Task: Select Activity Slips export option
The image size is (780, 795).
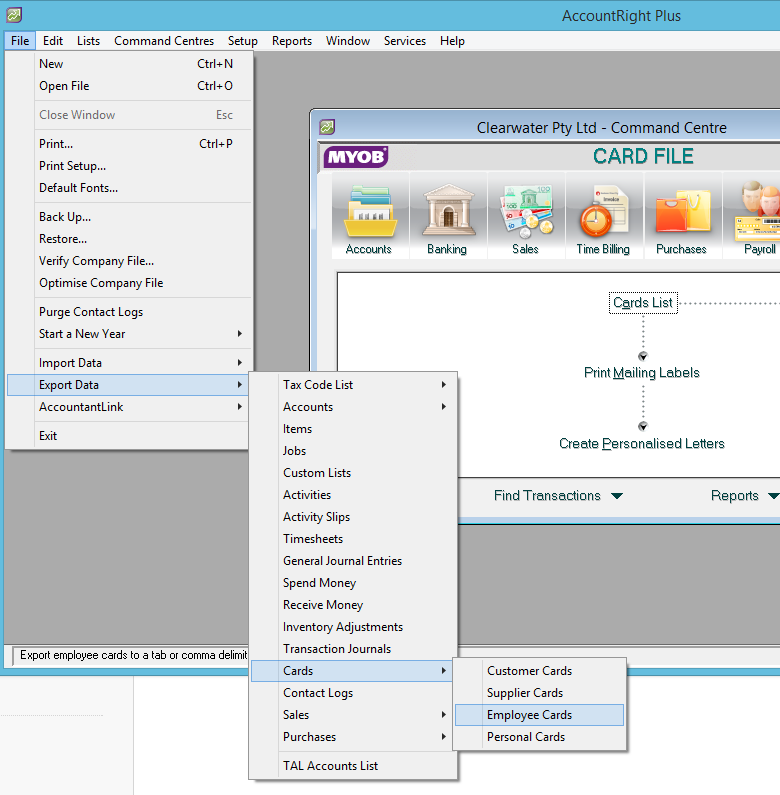Action: (353, 517)
